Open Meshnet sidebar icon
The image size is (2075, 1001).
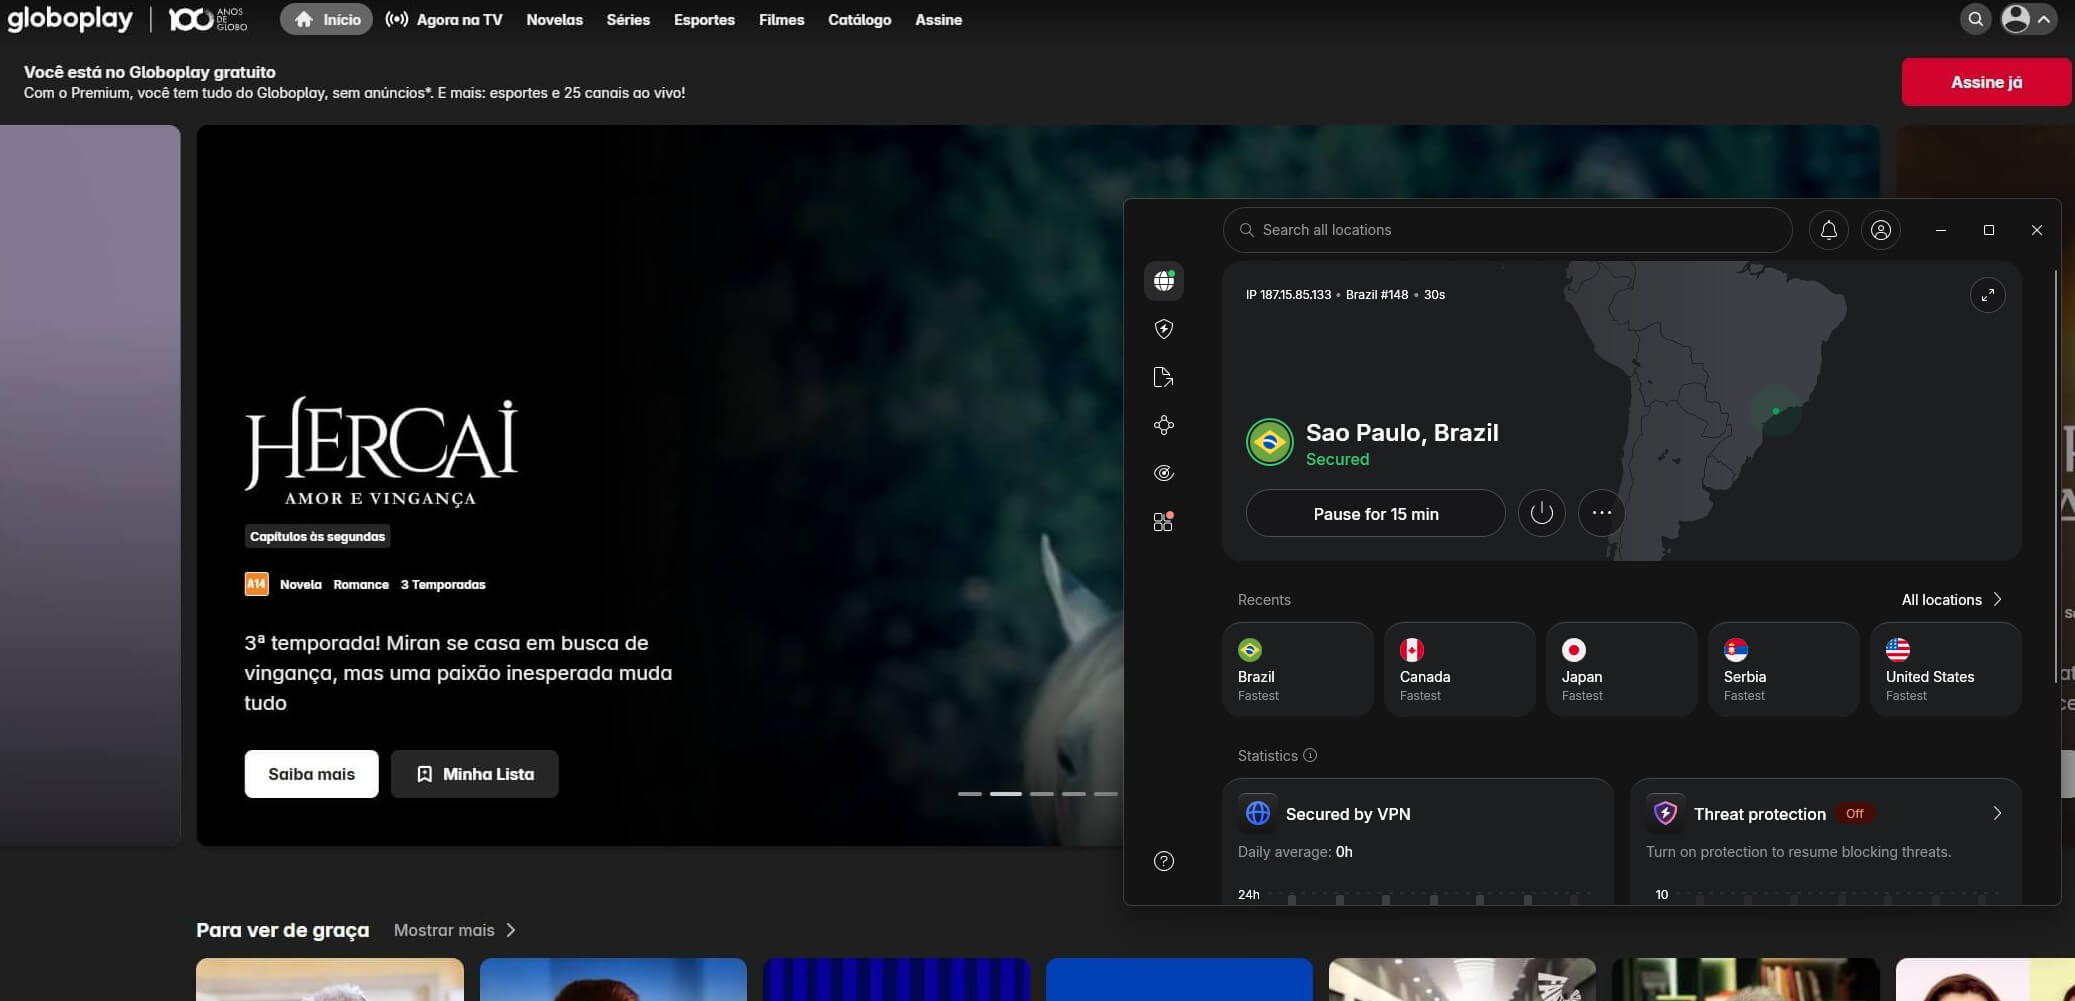click(x=1163, y=425)
